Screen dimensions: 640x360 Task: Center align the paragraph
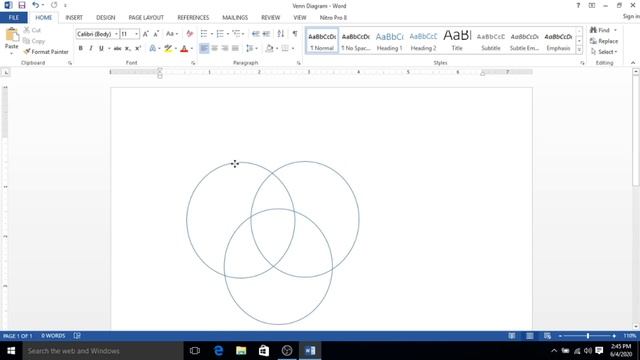pos(214,49)
